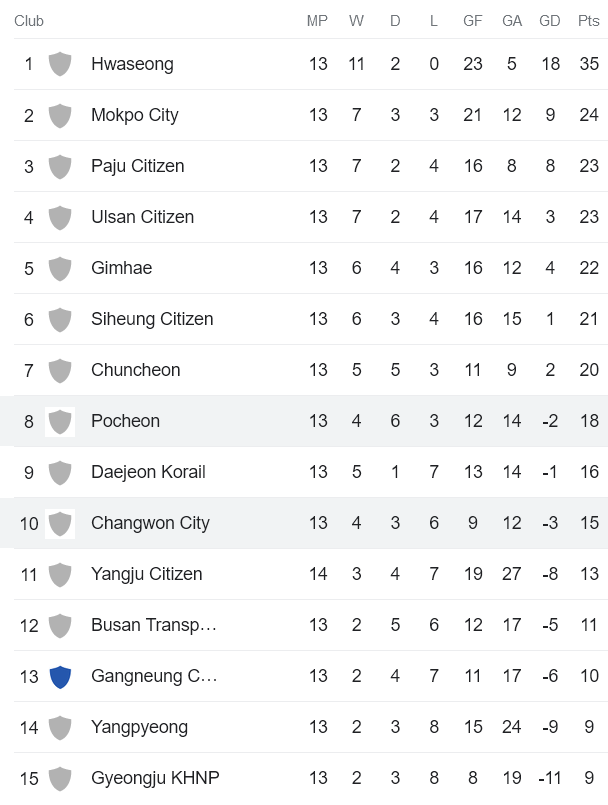The image size is (608, 805).
Task: Click the truncated Busan Transp... team name
Action: [154, 625]
